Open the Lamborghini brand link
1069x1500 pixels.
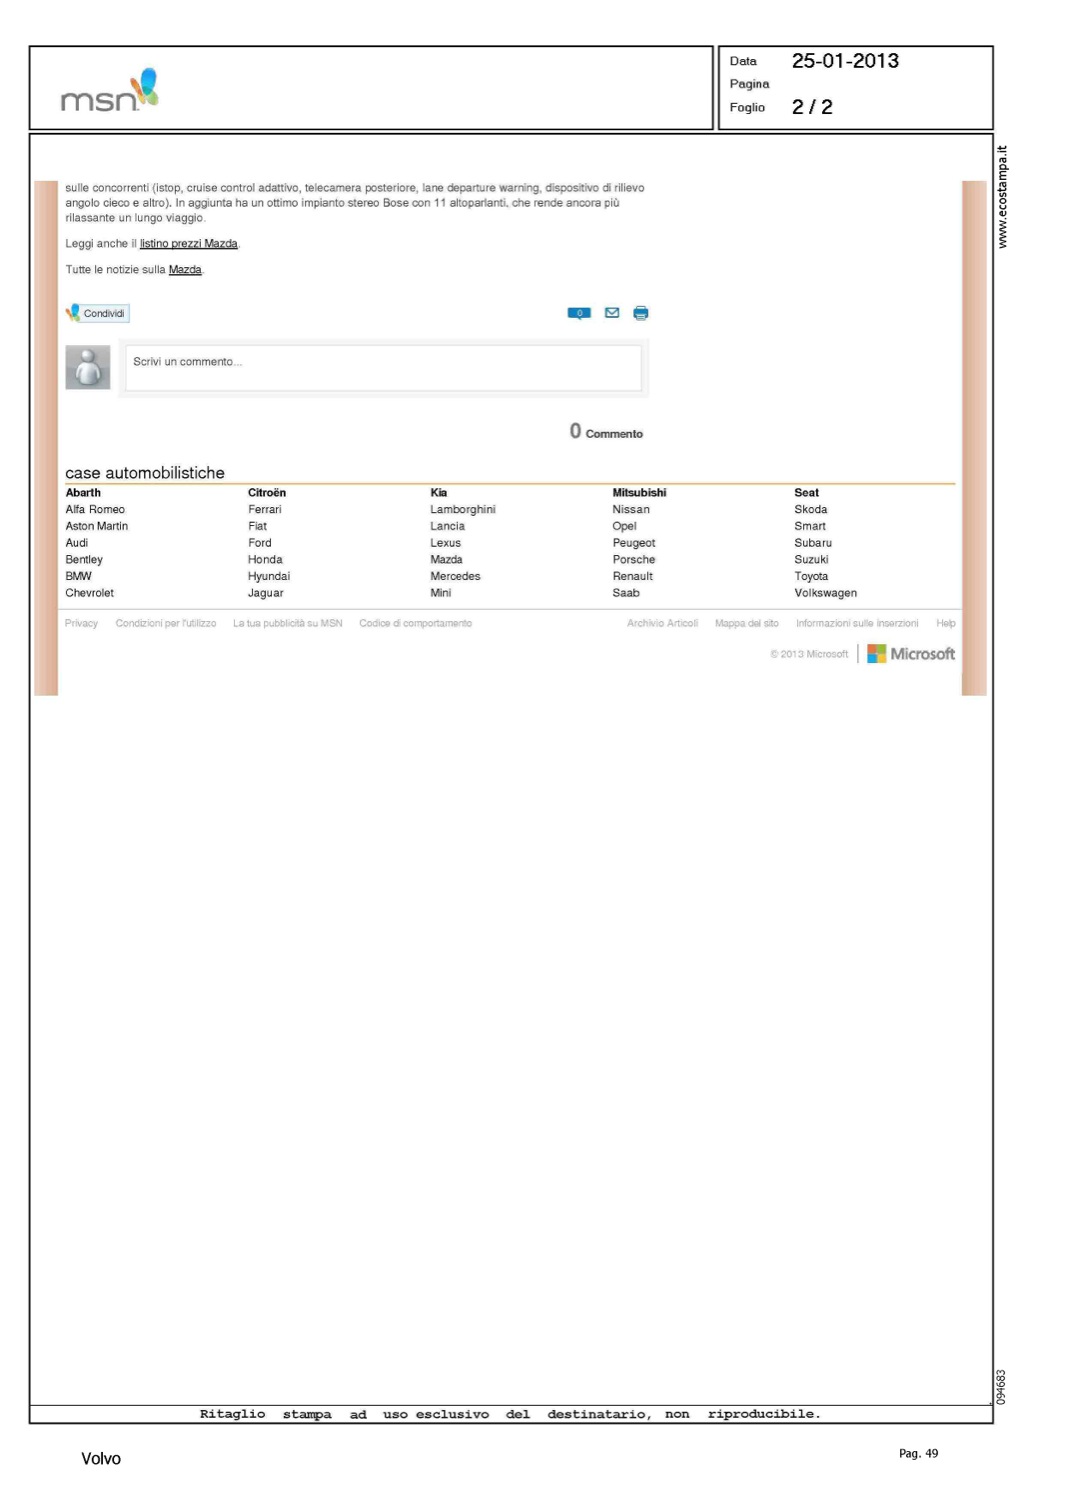tap(462, 510)
